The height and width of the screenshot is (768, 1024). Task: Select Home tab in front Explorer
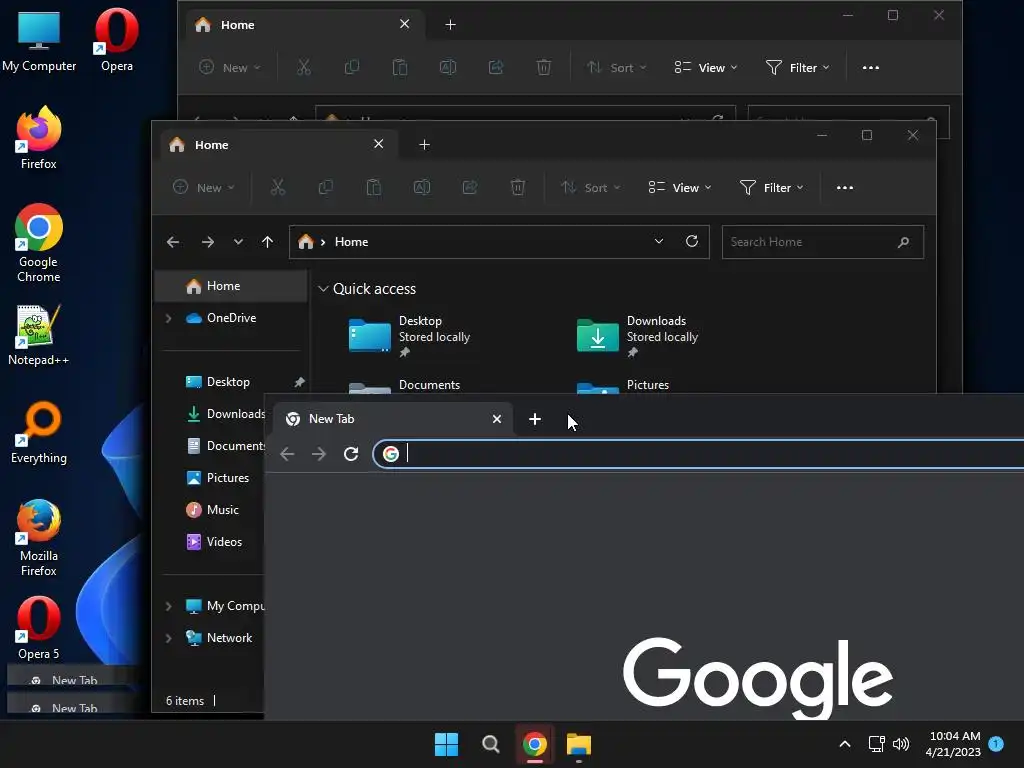point(280,145)
